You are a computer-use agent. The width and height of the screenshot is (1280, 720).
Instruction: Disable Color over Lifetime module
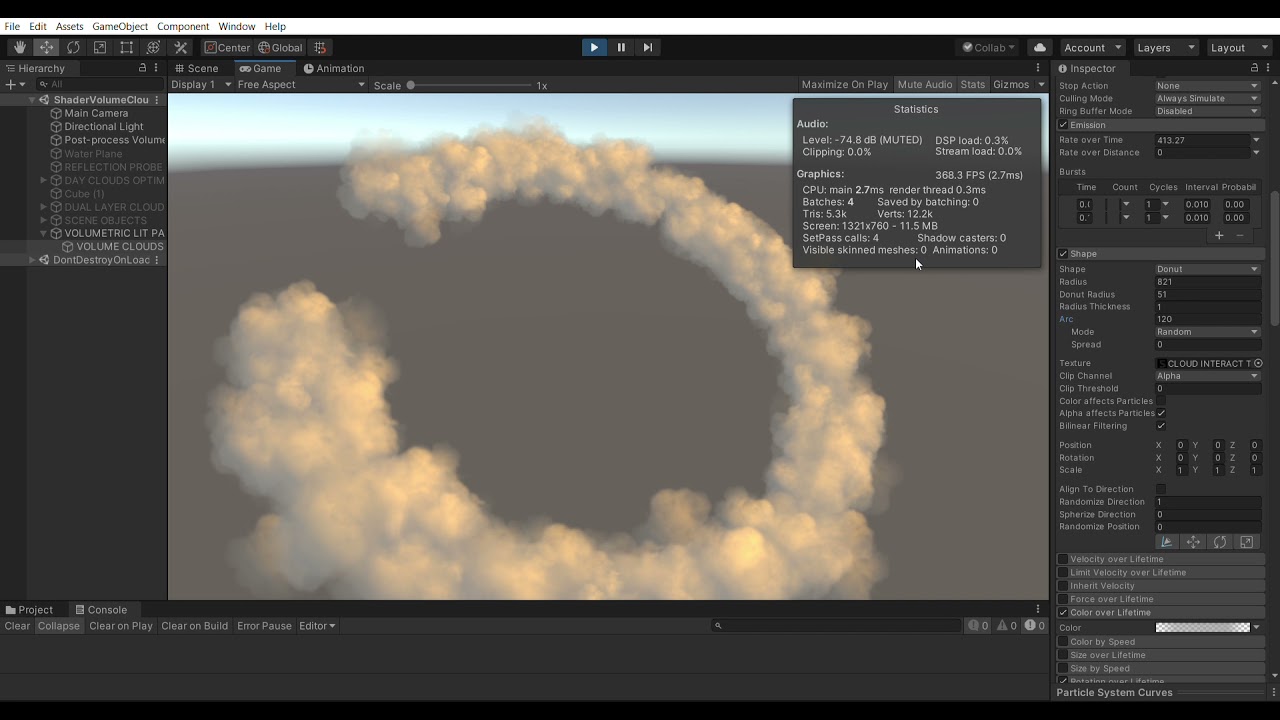click(x=1063, y=612)
